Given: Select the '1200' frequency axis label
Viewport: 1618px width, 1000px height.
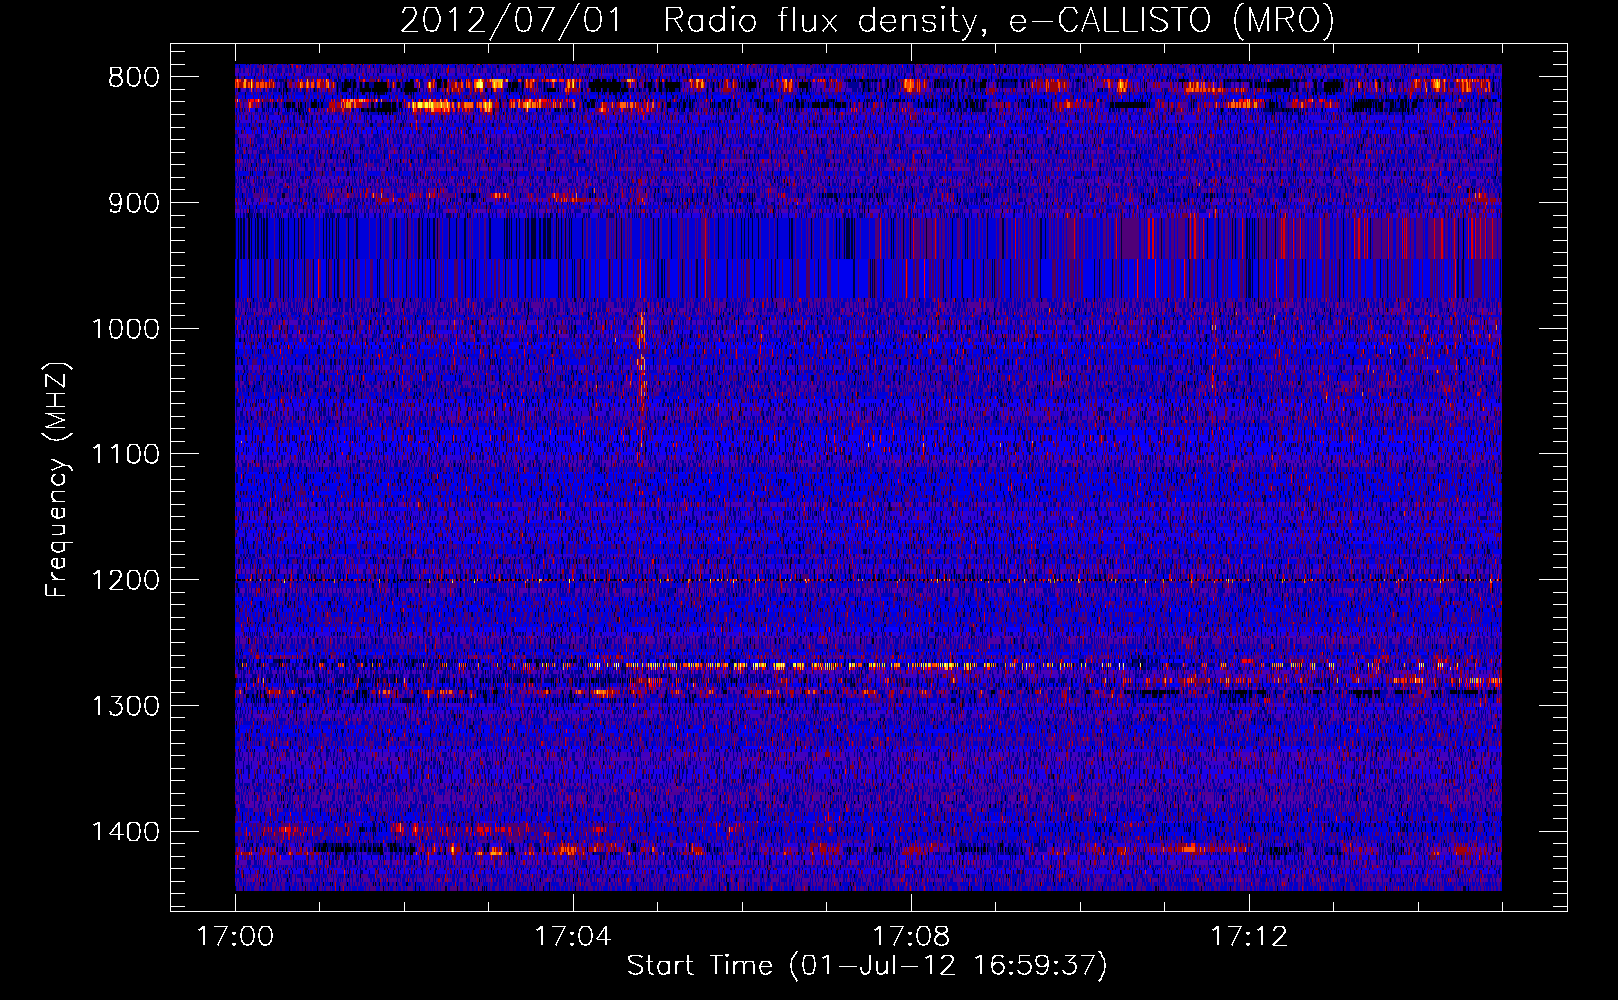Looking at the screenshot, I should (125, 580).
